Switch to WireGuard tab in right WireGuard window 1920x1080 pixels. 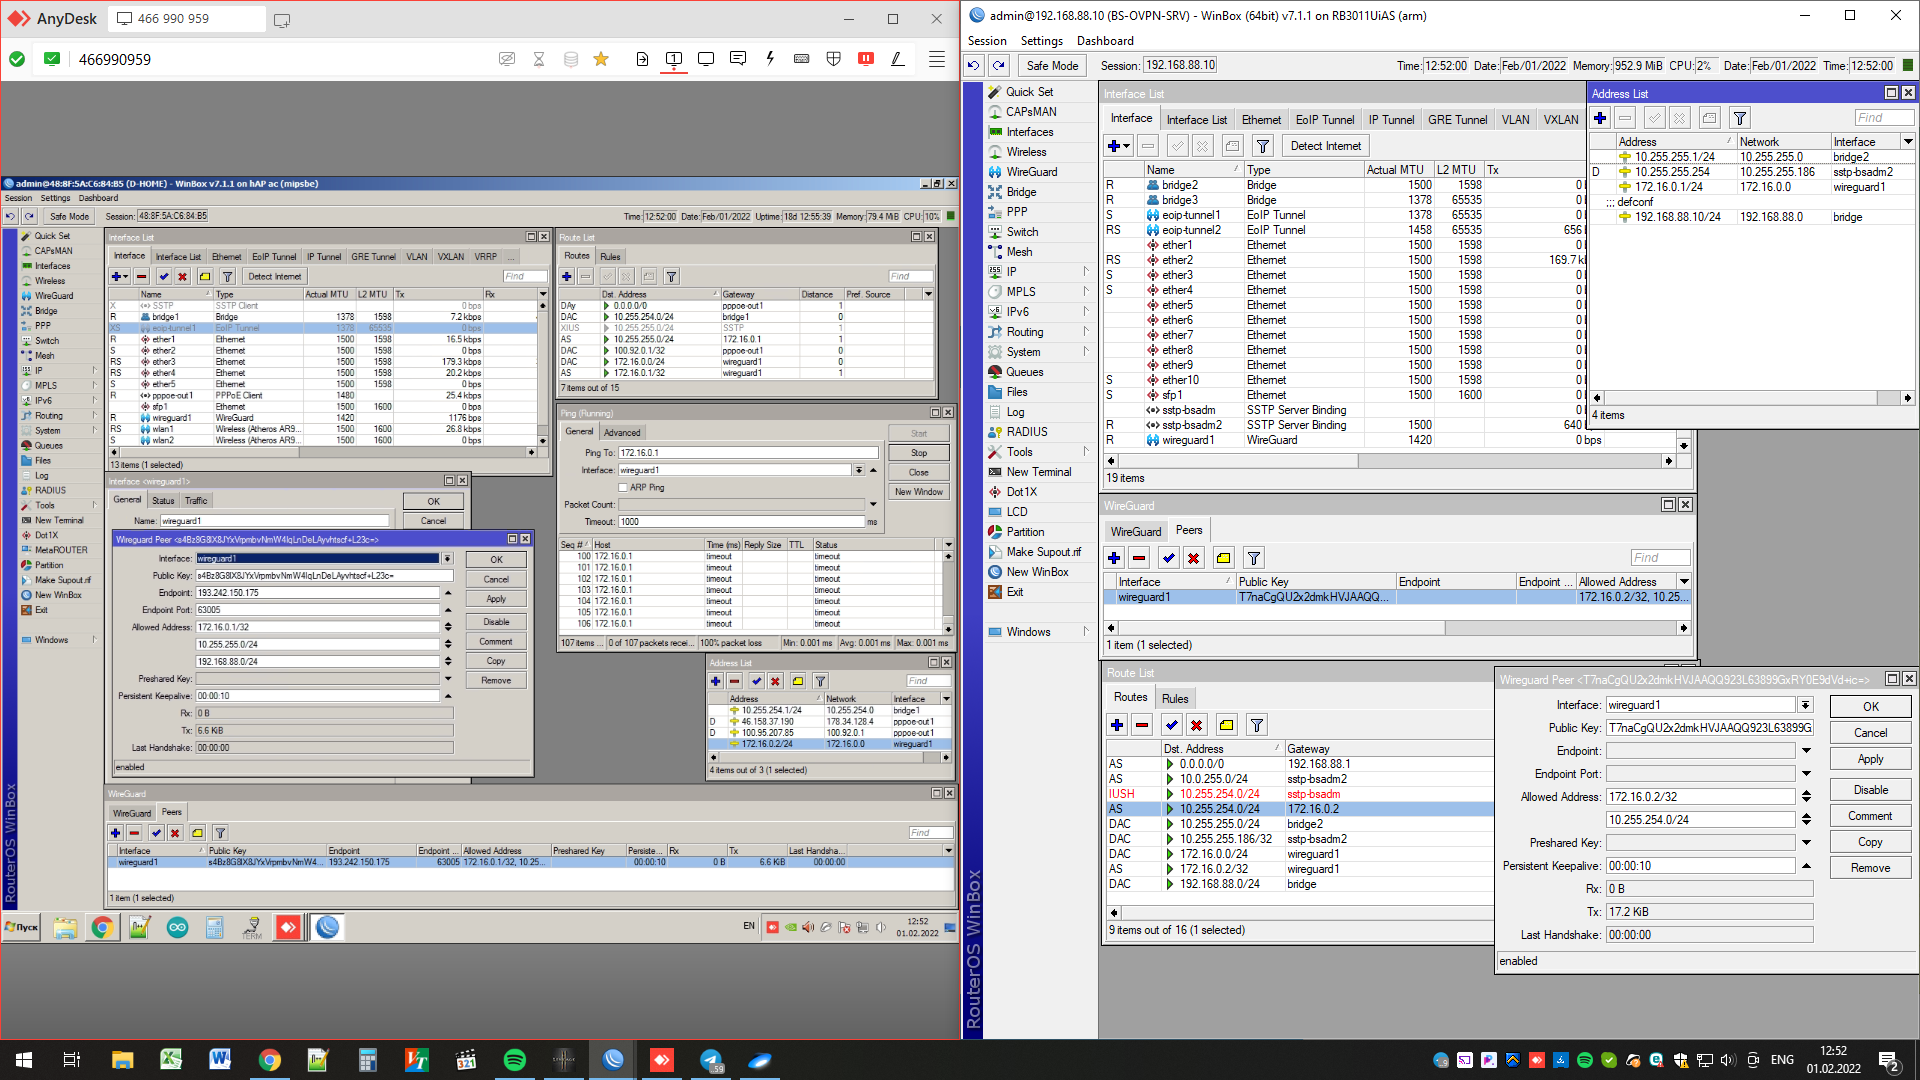coord(1136,532)
